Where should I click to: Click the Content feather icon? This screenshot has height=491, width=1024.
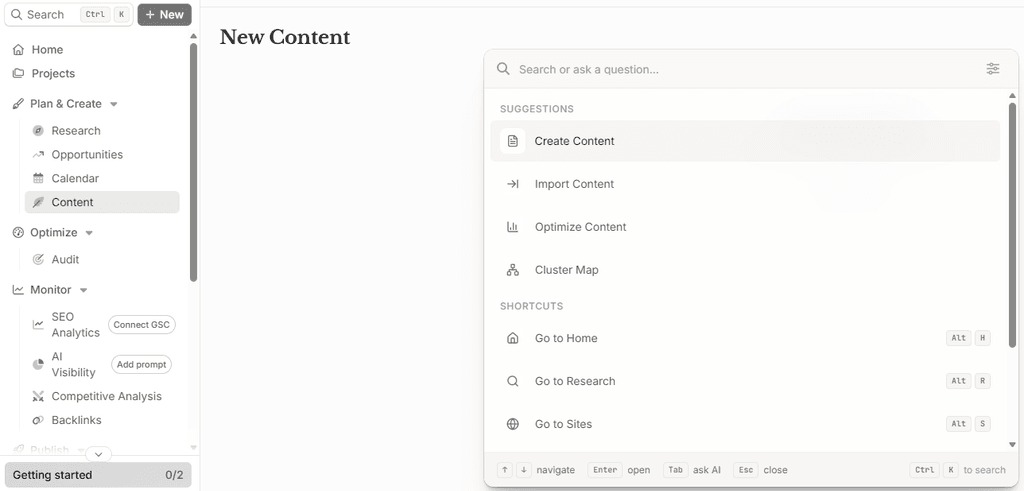(x=39, y=202)
